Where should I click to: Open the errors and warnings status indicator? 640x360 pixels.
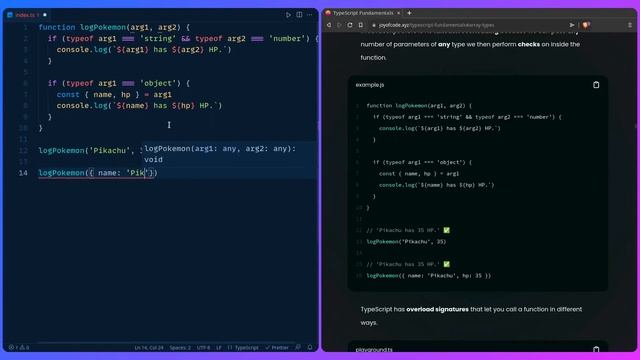click(19, 348)
